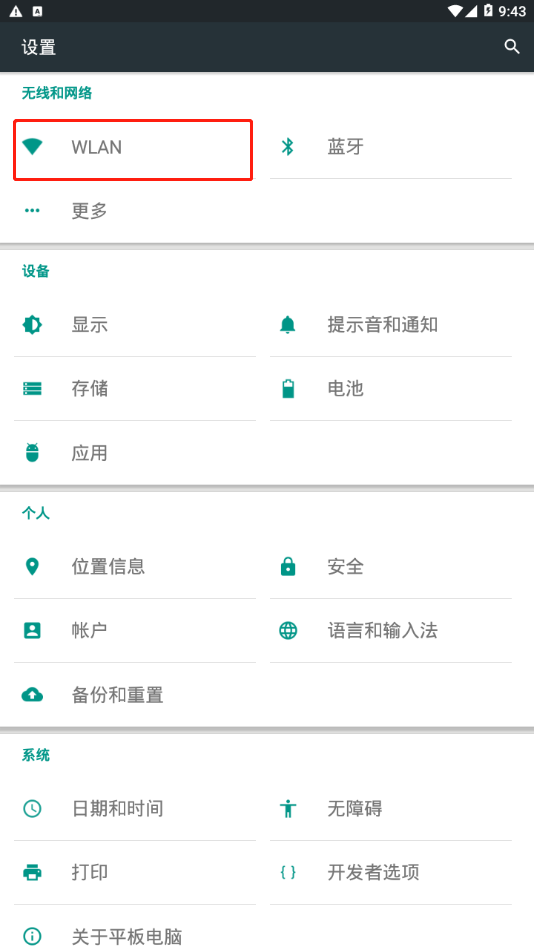Tap the accessibility icon for 无障碍

point(288,808)
